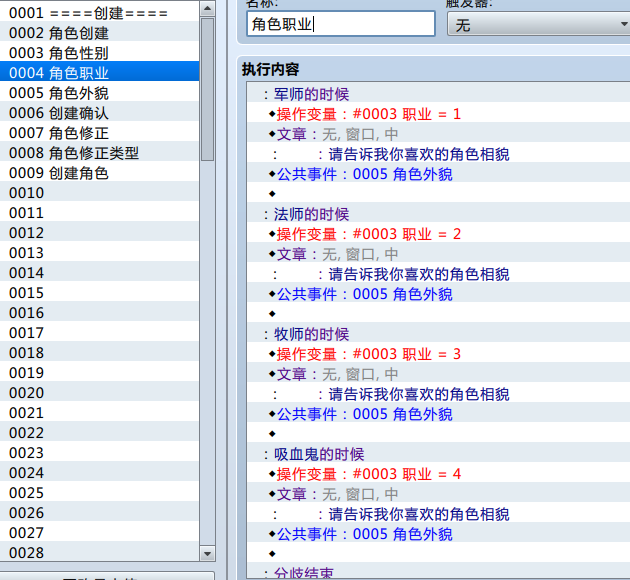Viewport: 630px width, 580px height.
Task: Select command 操作变量 #0003 职业 = 1
Action: coord(439,114)
